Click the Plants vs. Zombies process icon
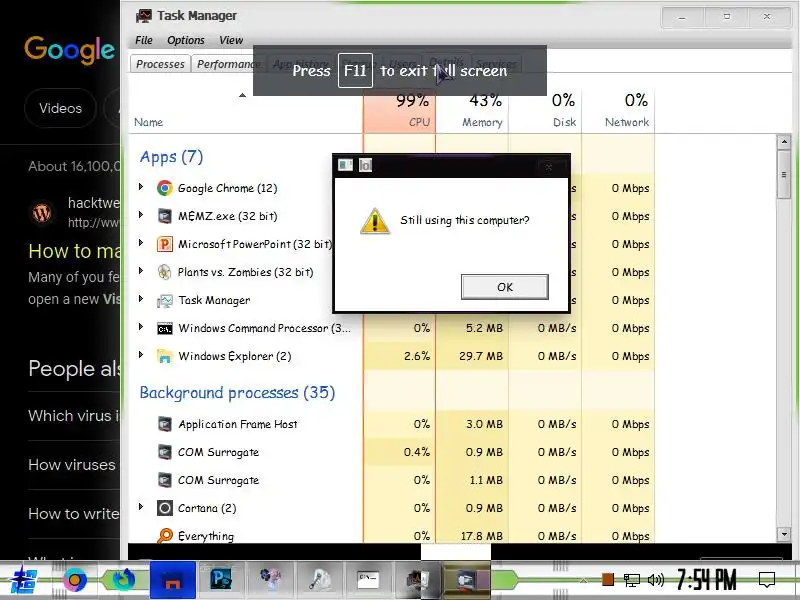The width and height of the screenshot is (800, 600). click(164, 272)
